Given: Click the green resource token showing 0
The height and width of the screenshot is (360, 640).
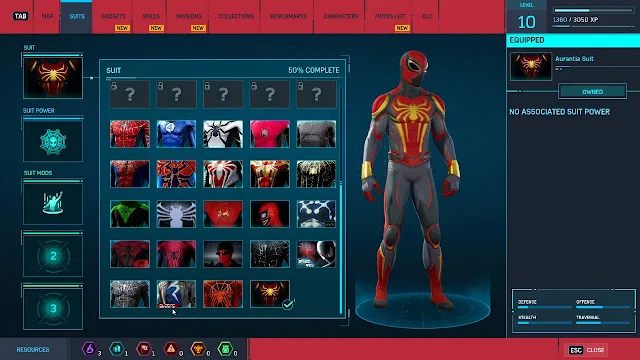Looking at the screenshot, I should pos(225,349).
